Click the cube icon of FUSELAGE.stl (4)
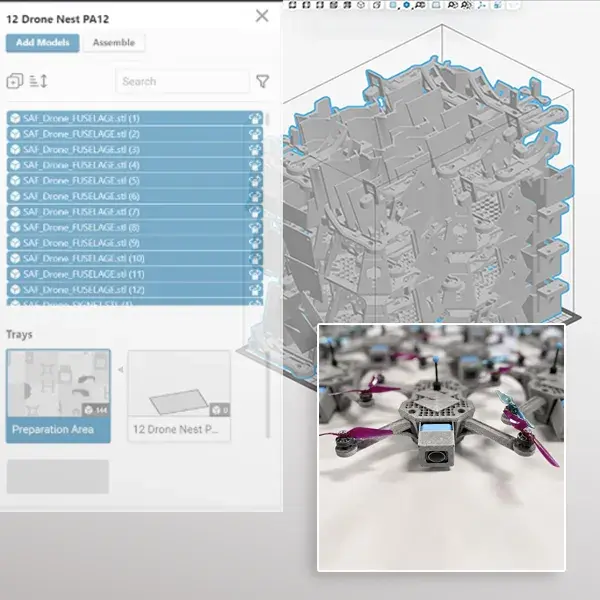Screen dimensions: 600x600 [15, 165]
